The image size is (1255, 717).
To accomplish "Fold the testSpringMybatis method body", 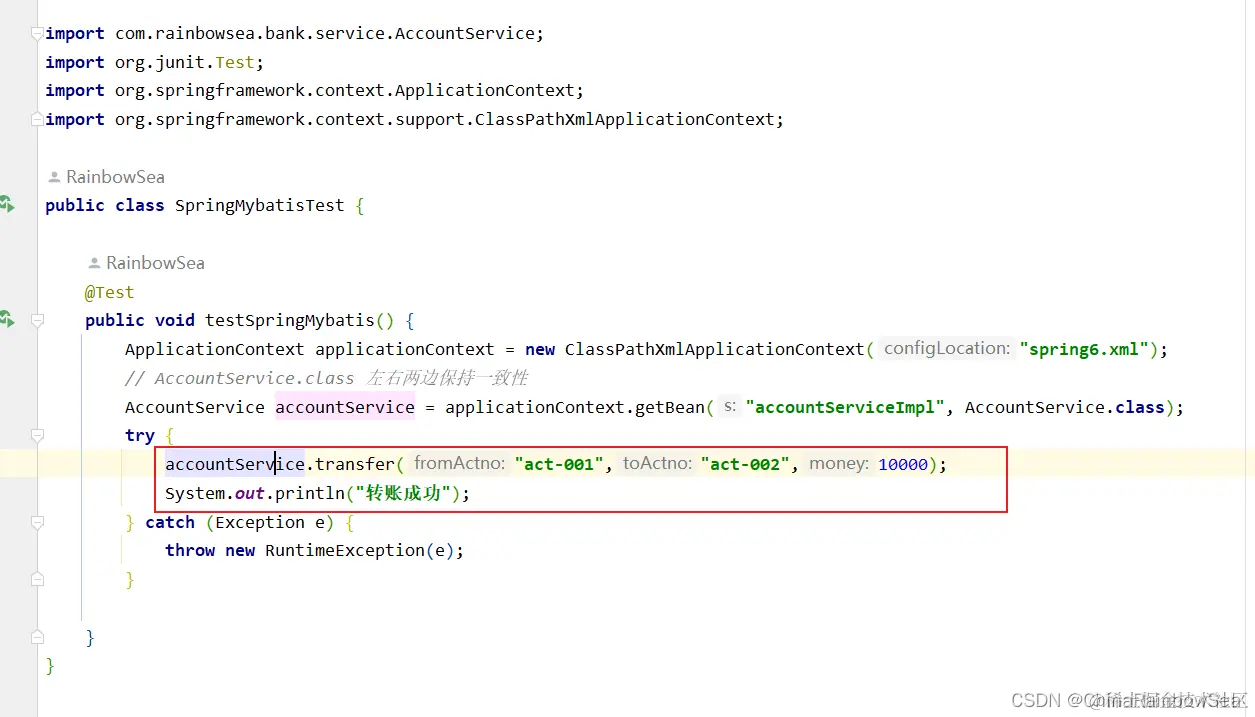I will (37, 321).
